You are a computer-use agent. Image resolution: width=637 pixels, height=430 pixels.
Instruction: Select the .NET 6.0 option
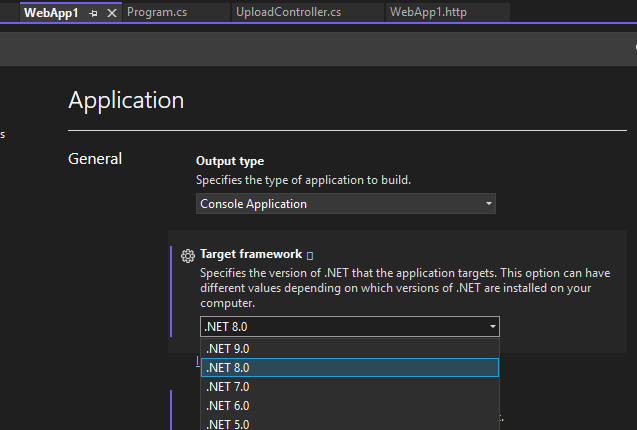coord(227,406)
